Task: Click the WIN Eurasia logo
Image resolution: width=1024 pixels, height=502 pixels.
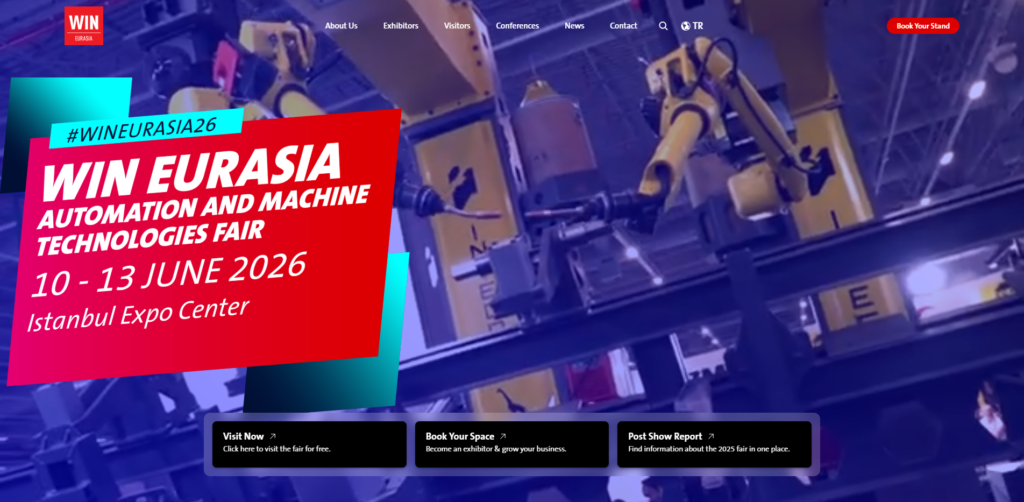Action: tap(84, 25)
